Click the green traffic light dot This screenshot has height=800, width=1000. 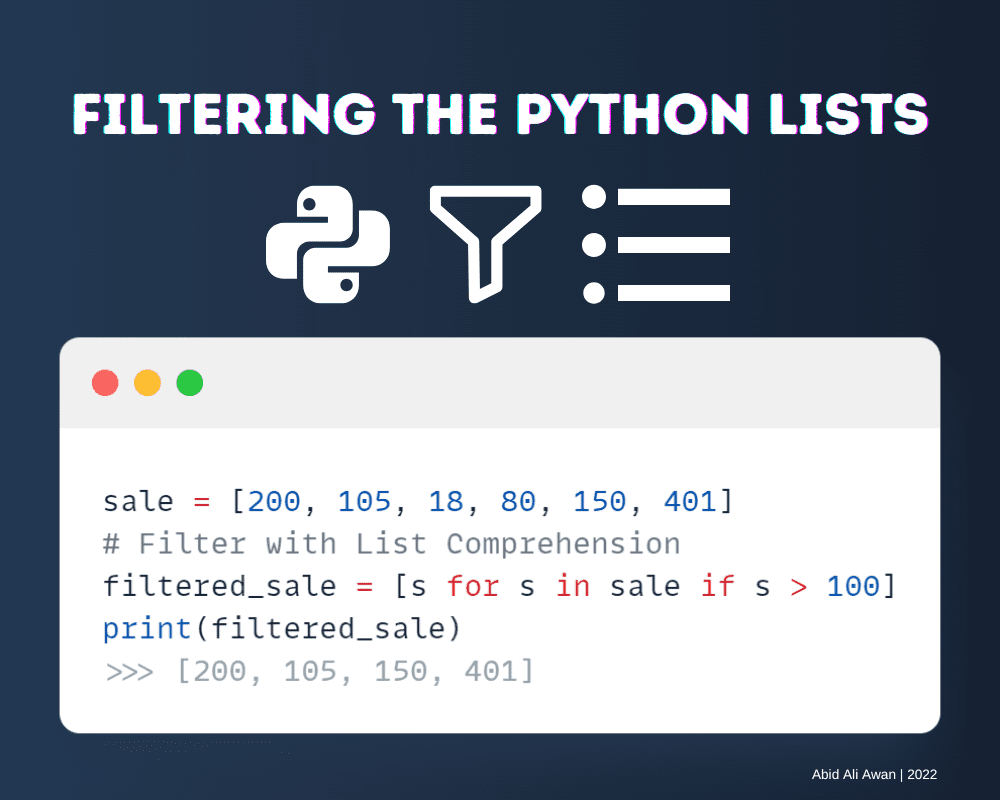190,383
